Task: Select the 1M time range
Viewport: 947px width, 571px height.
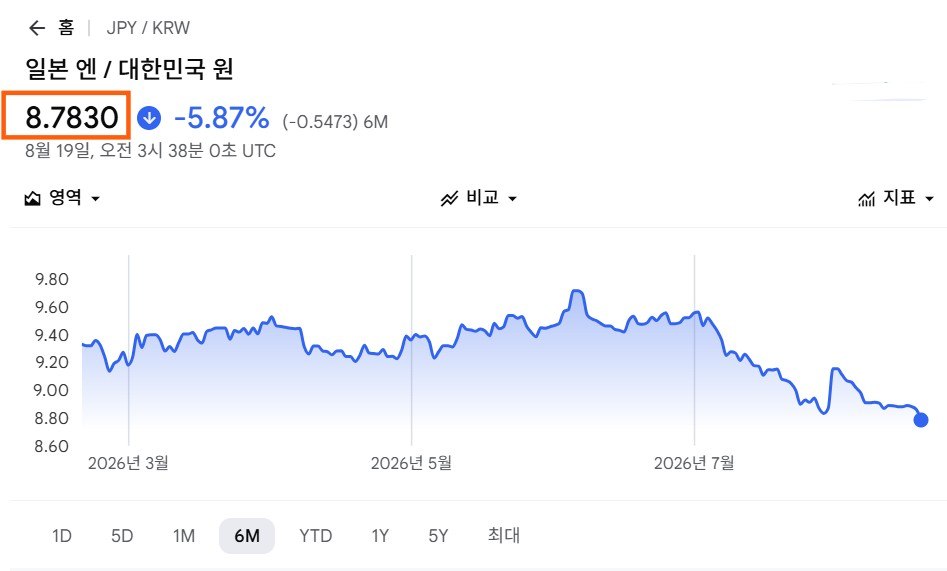Action: pyautogui.click(x=184, y=536)
